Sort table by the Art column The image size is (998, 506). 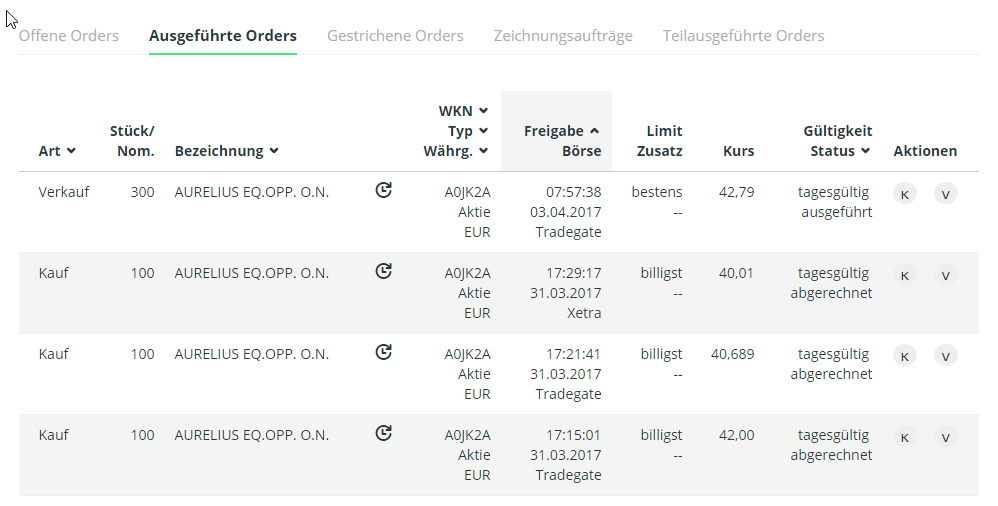57,151
